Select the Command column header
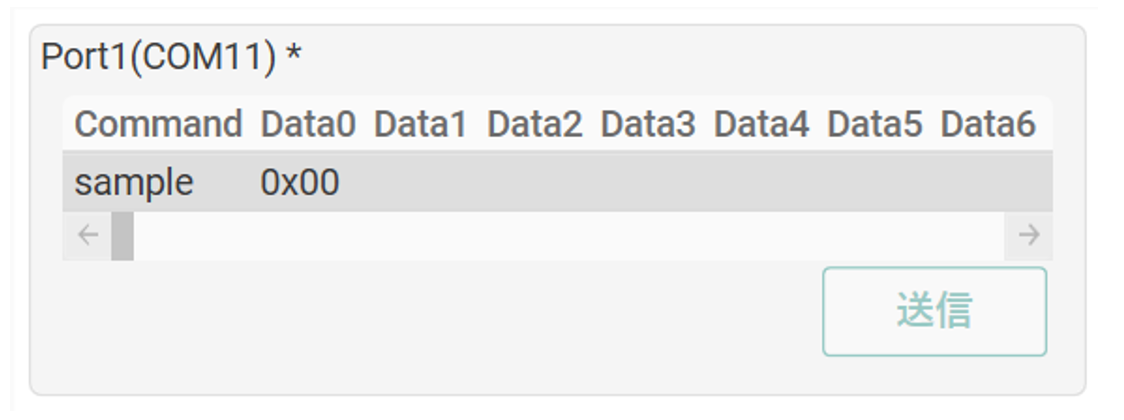 tap(158, 125)
